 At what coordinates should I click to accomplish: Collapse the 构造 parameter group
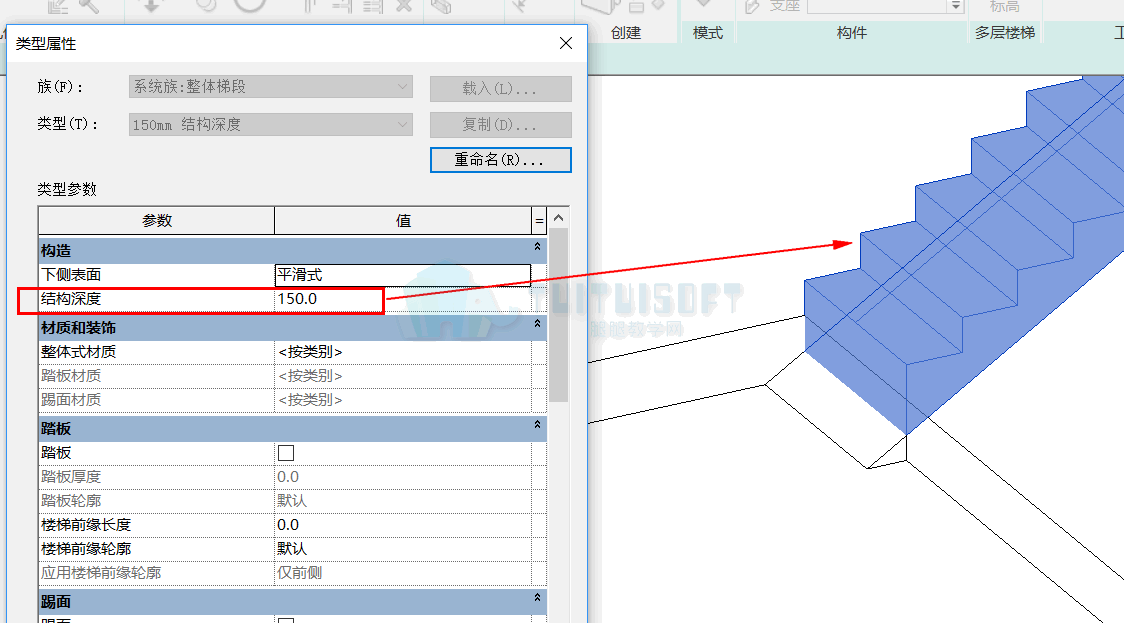click(537, 247)
